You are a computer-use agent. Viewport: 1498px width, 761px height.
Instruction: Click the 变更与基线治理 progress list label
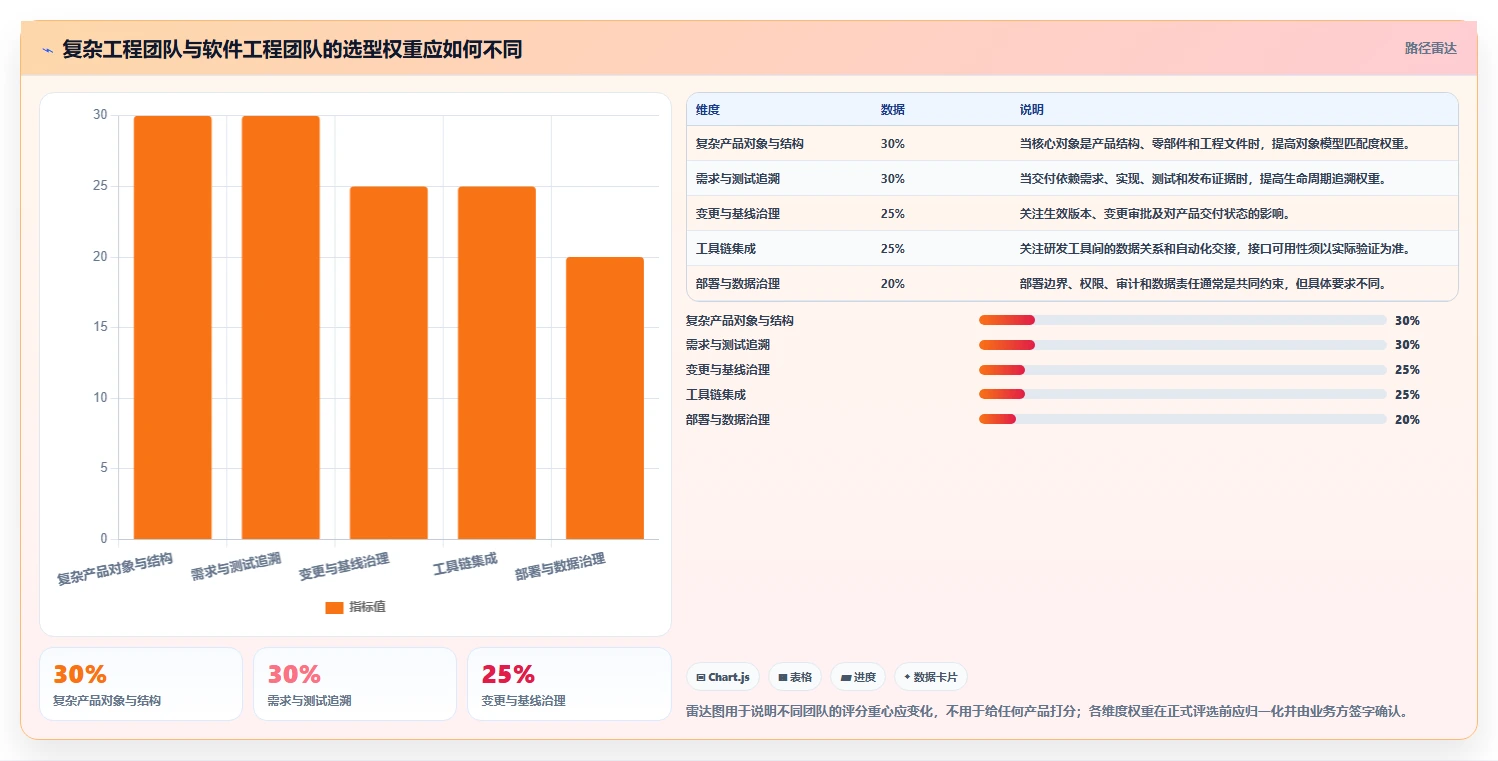coord(728,370)
